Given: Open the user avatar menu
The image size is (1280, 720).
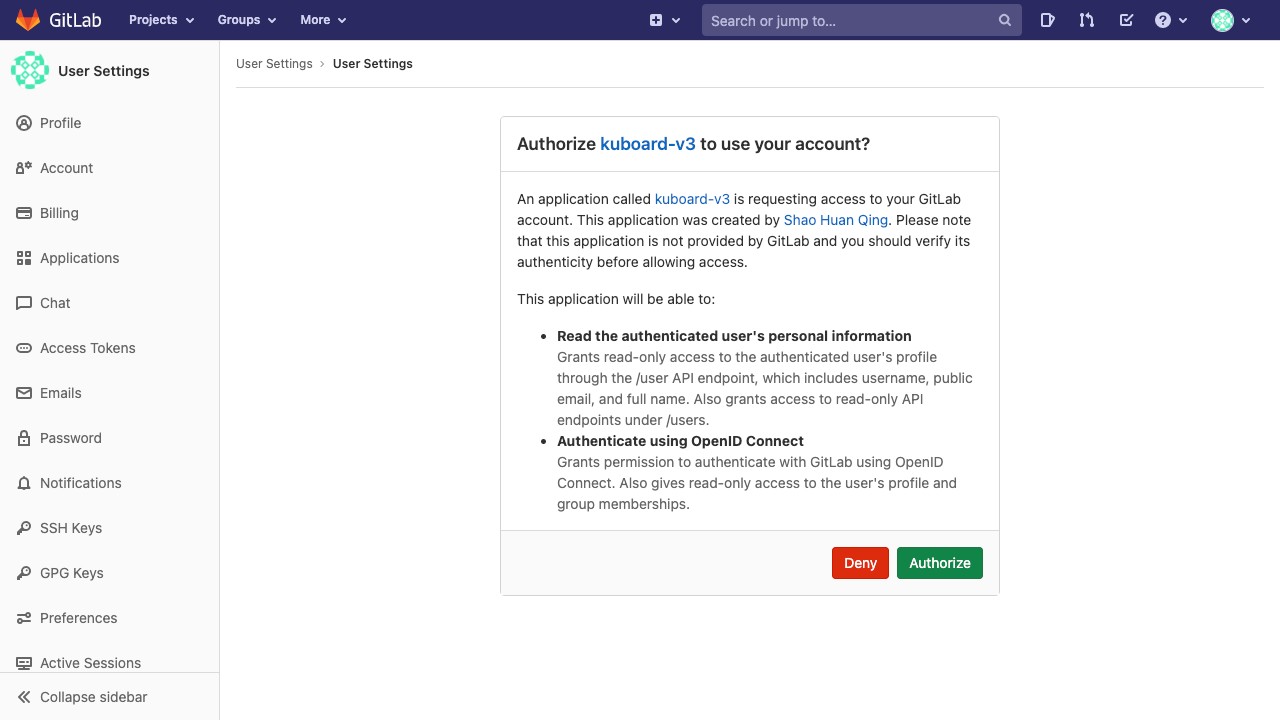Looking at the screenshot, I should tap(1230, 20).
